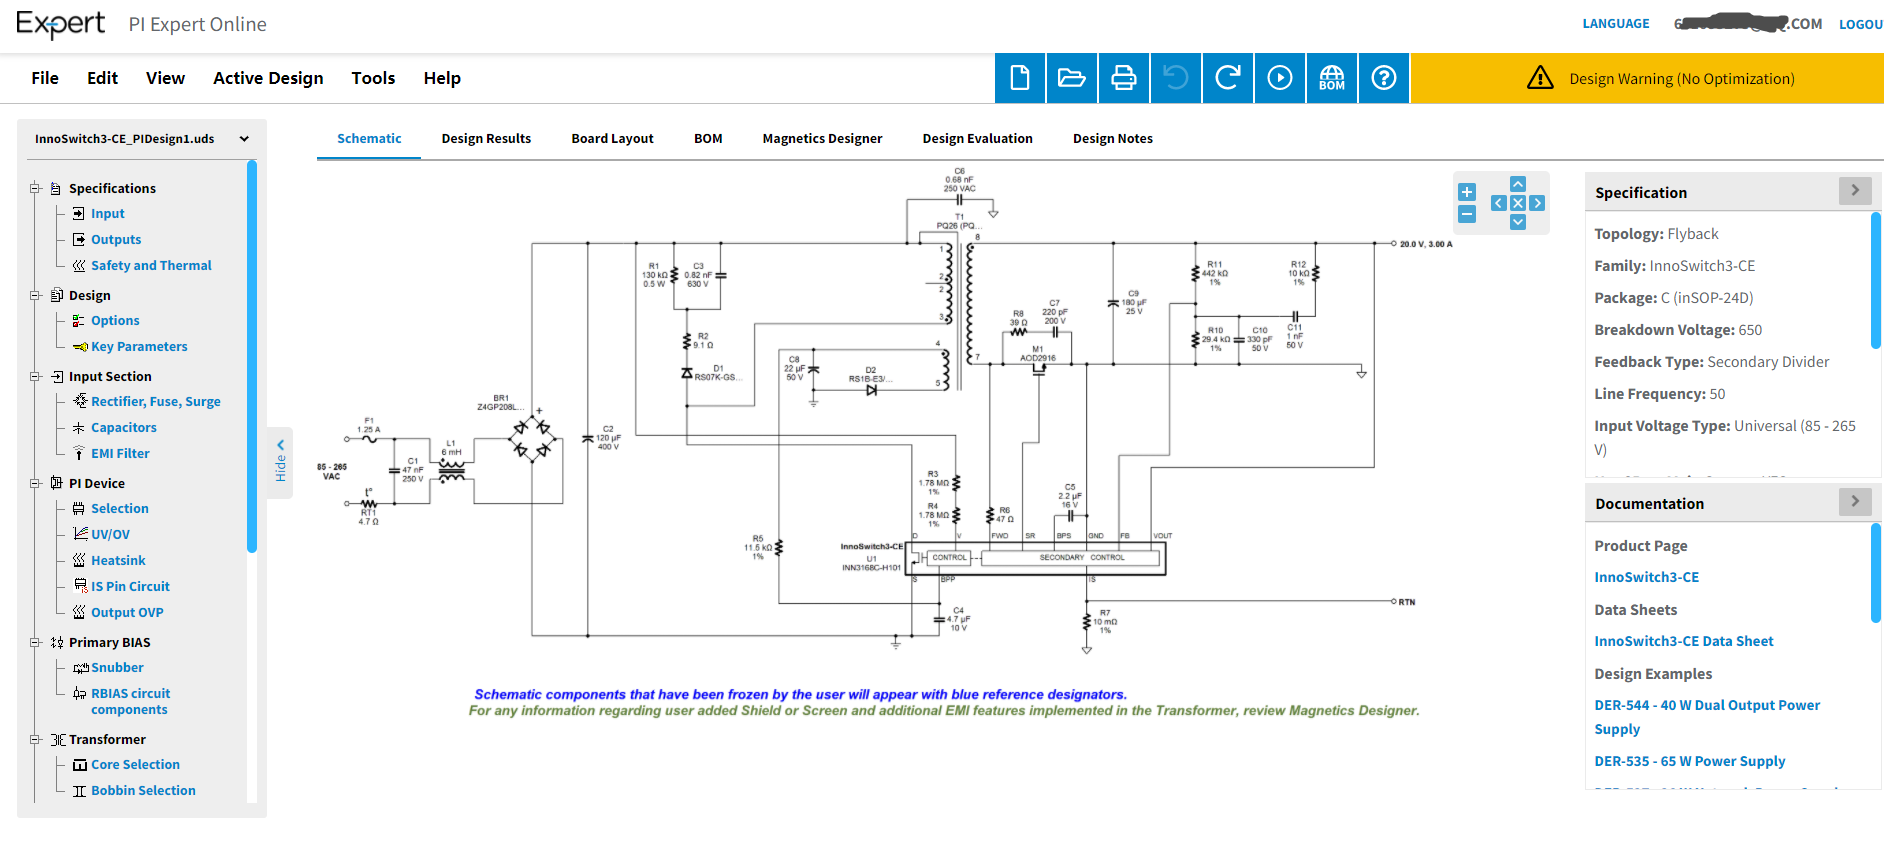Image resolution: width=1884 pixels, height=868 pixels.
Task: Collapse the Documentation panel chevron
Action: 1855,502
